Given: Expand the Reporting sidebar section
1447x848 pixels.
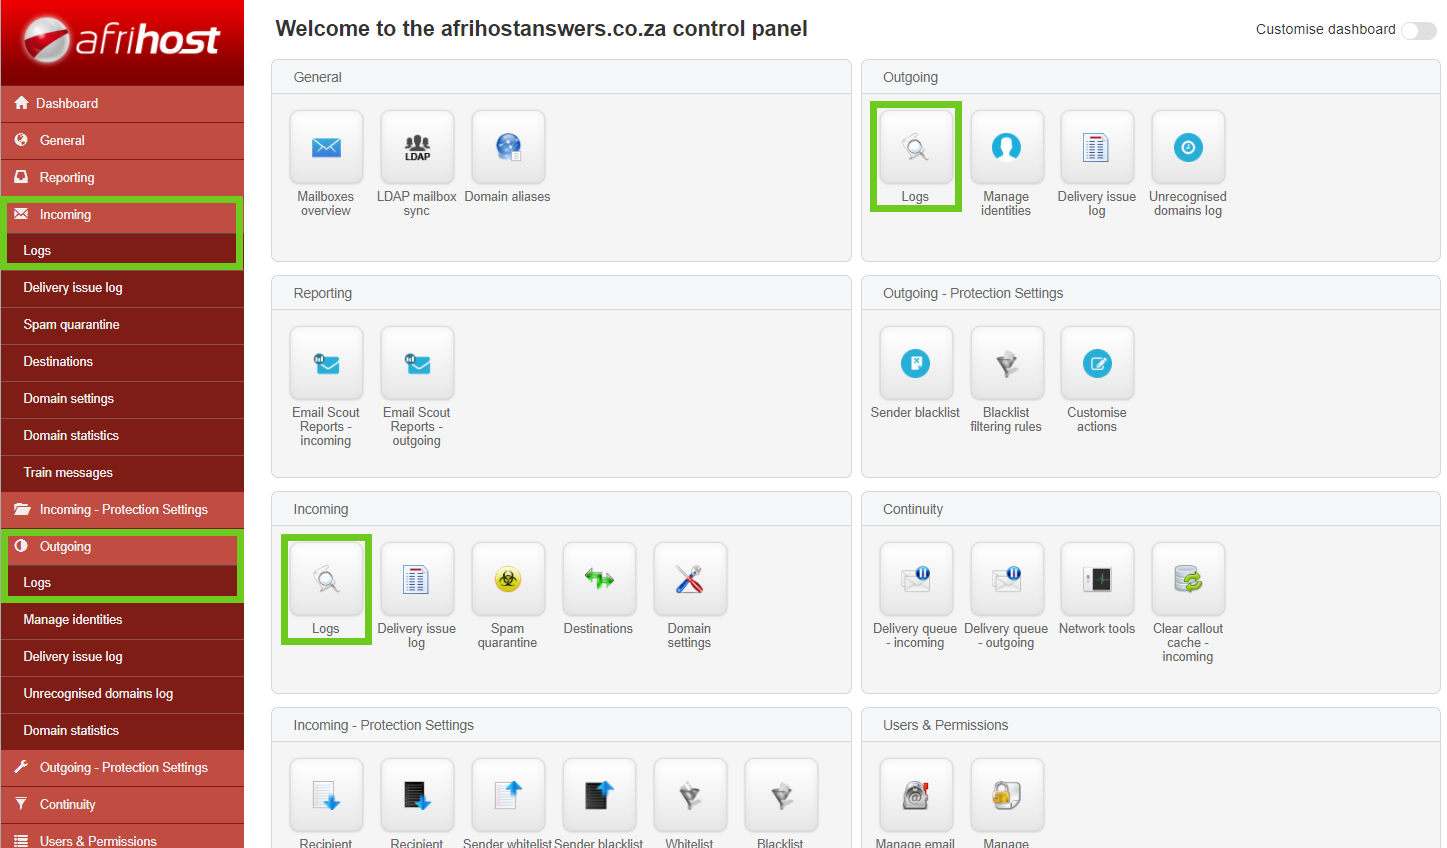Looking at the screenshot, I should [x=67, y=178].
